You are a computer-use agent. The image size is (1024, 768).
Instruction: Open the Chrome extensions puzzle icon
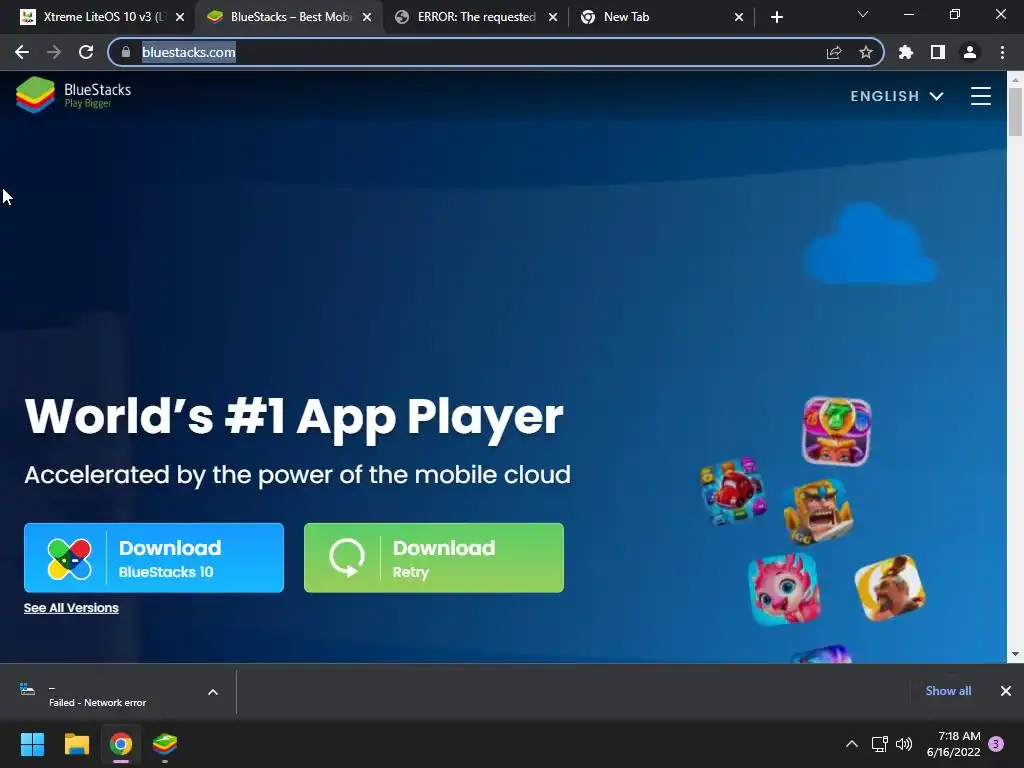pyautogui.click(x=906, y=52)
